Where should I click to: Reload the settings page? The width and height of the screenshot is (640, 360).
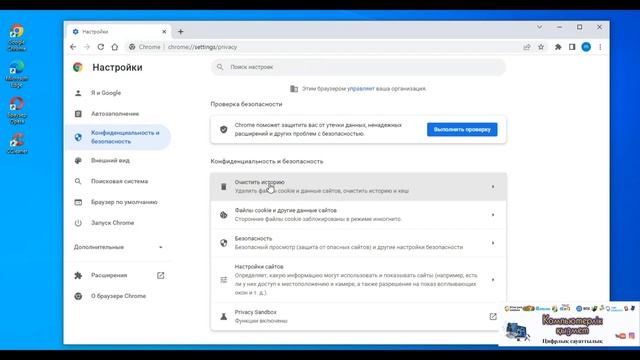point(100,47)
